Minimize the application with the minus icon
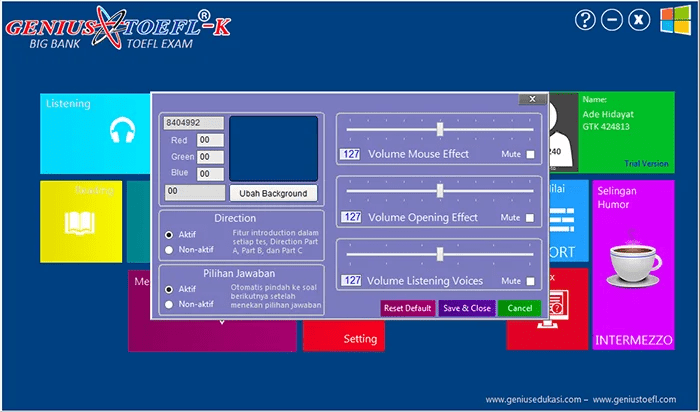Image resolution: width=700 pixels, height=412 pixels. pos(612,20)
